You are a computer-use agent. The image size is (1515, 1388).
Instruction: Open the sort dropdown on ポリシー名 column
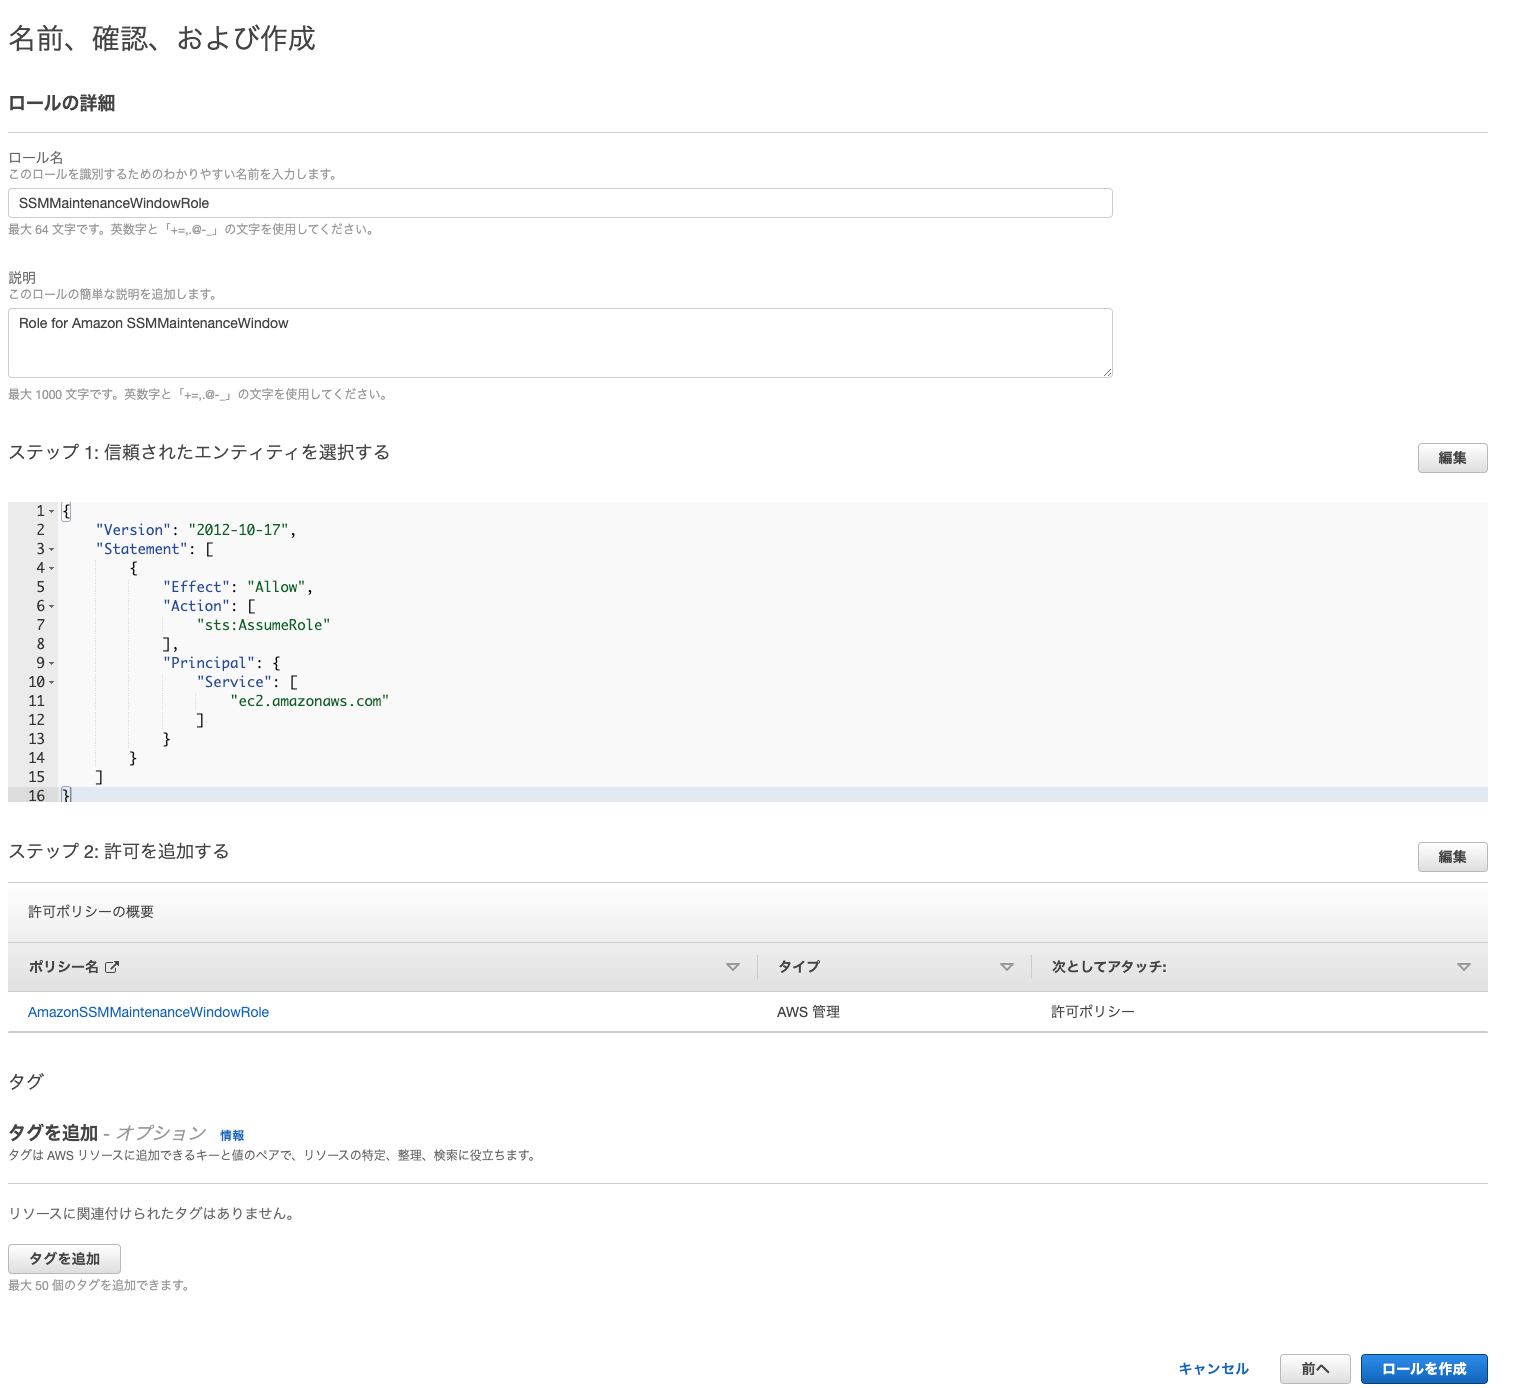733,967
